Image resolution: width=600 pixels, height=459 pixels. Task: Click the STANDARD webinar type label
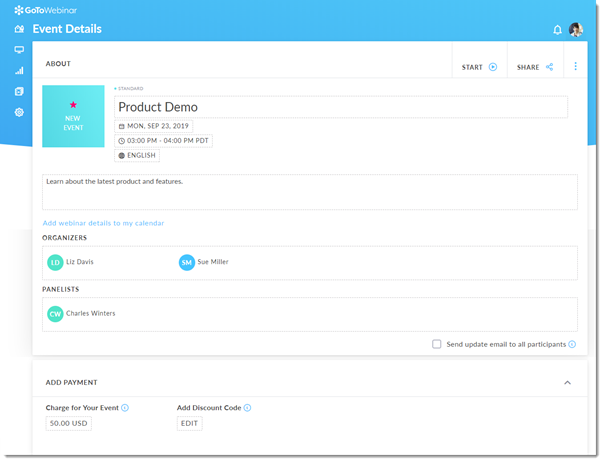pos(130,89)
